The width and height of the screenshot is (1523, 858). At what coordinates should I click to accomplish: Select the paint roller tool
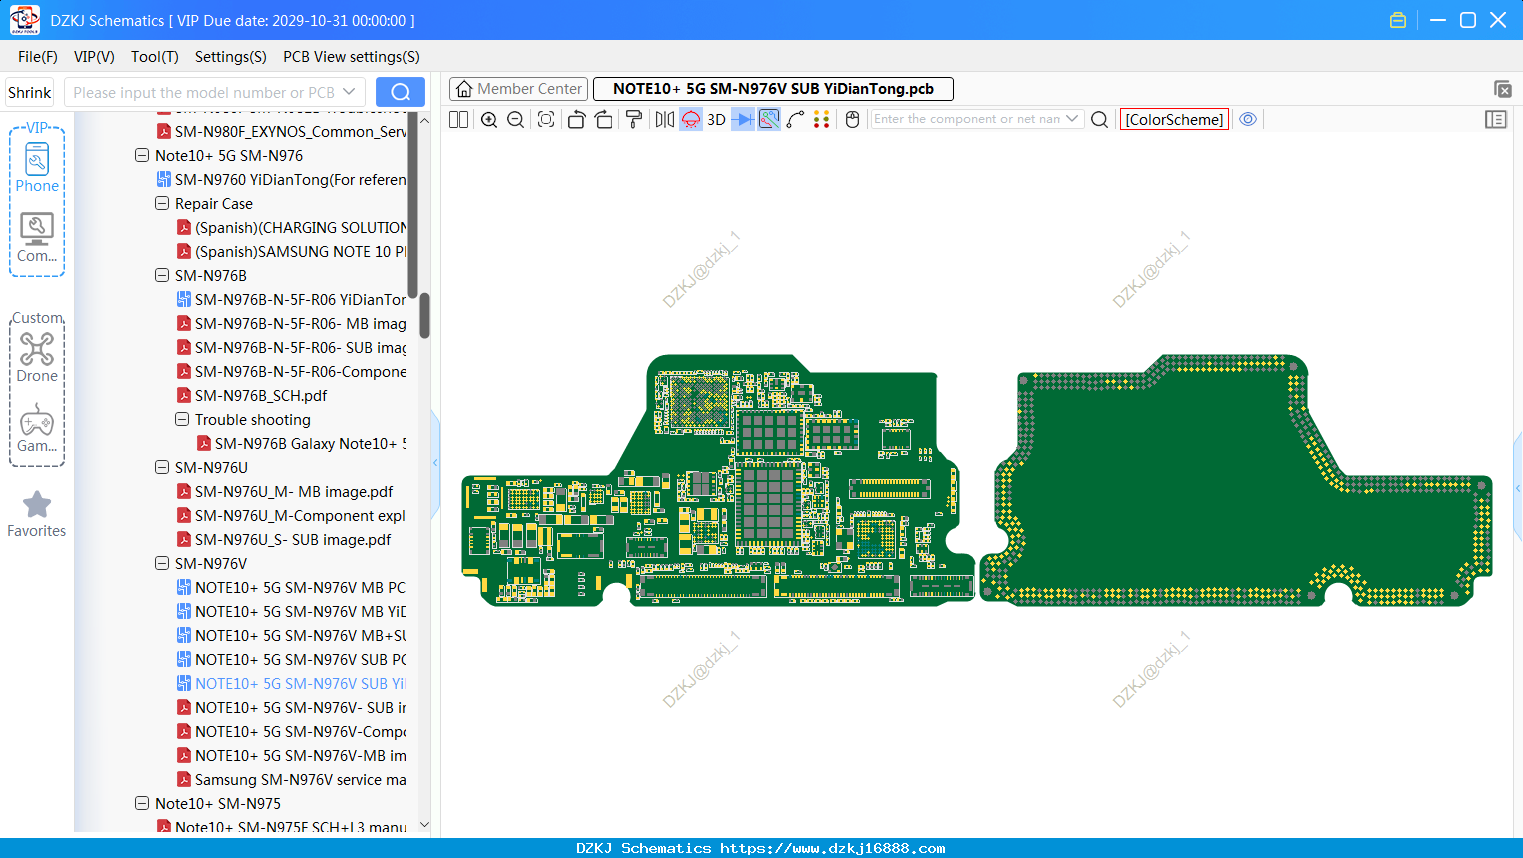pos(634,119)
